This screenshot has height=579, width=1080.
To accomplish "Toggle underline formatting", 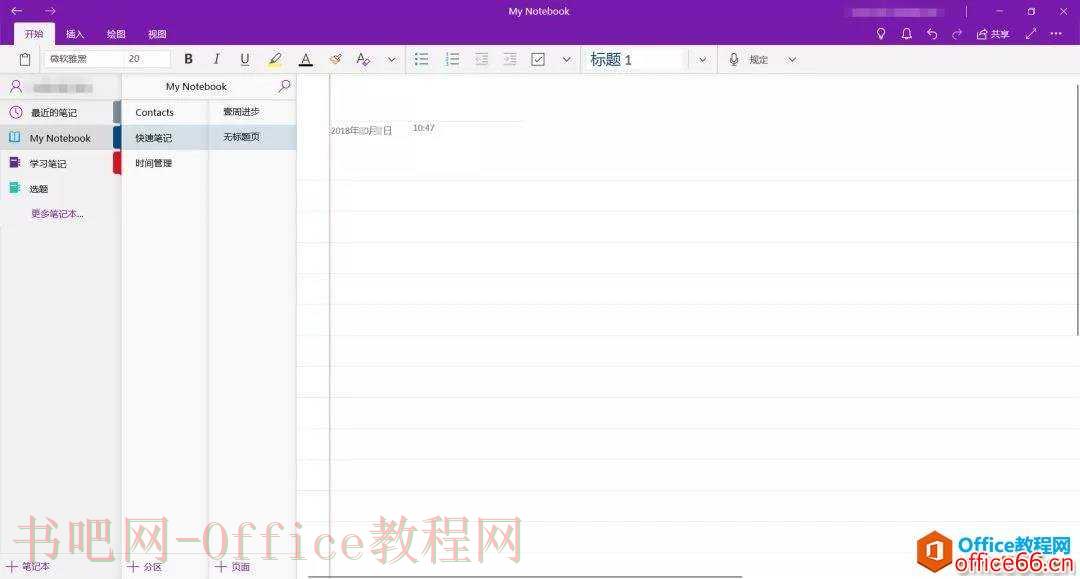I will (x=245, y=59).
